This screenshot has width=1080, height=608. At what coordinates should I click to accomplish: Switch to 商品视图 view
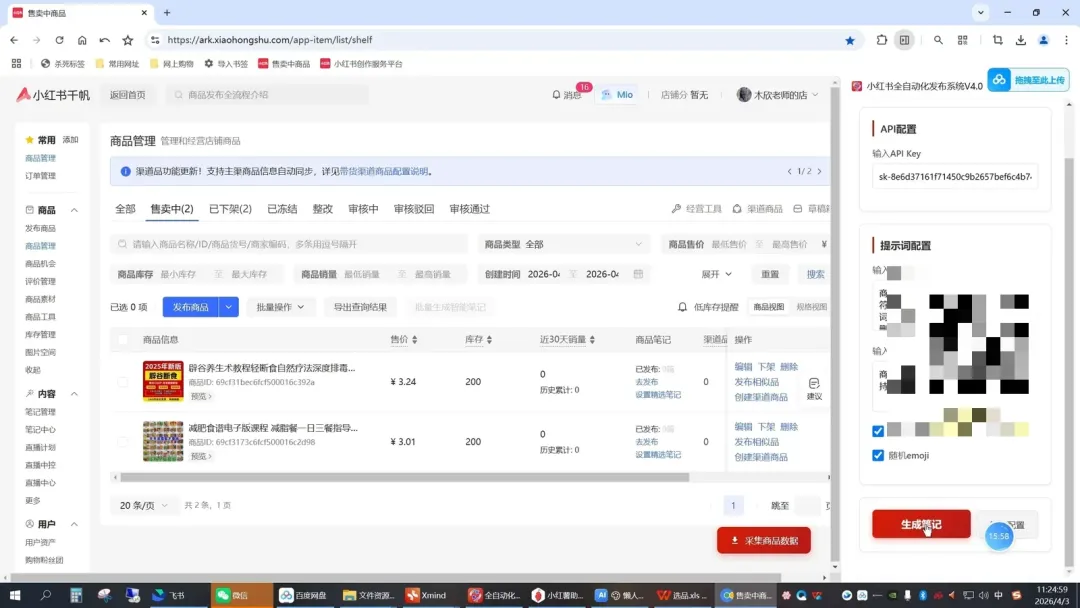[769, 307]
